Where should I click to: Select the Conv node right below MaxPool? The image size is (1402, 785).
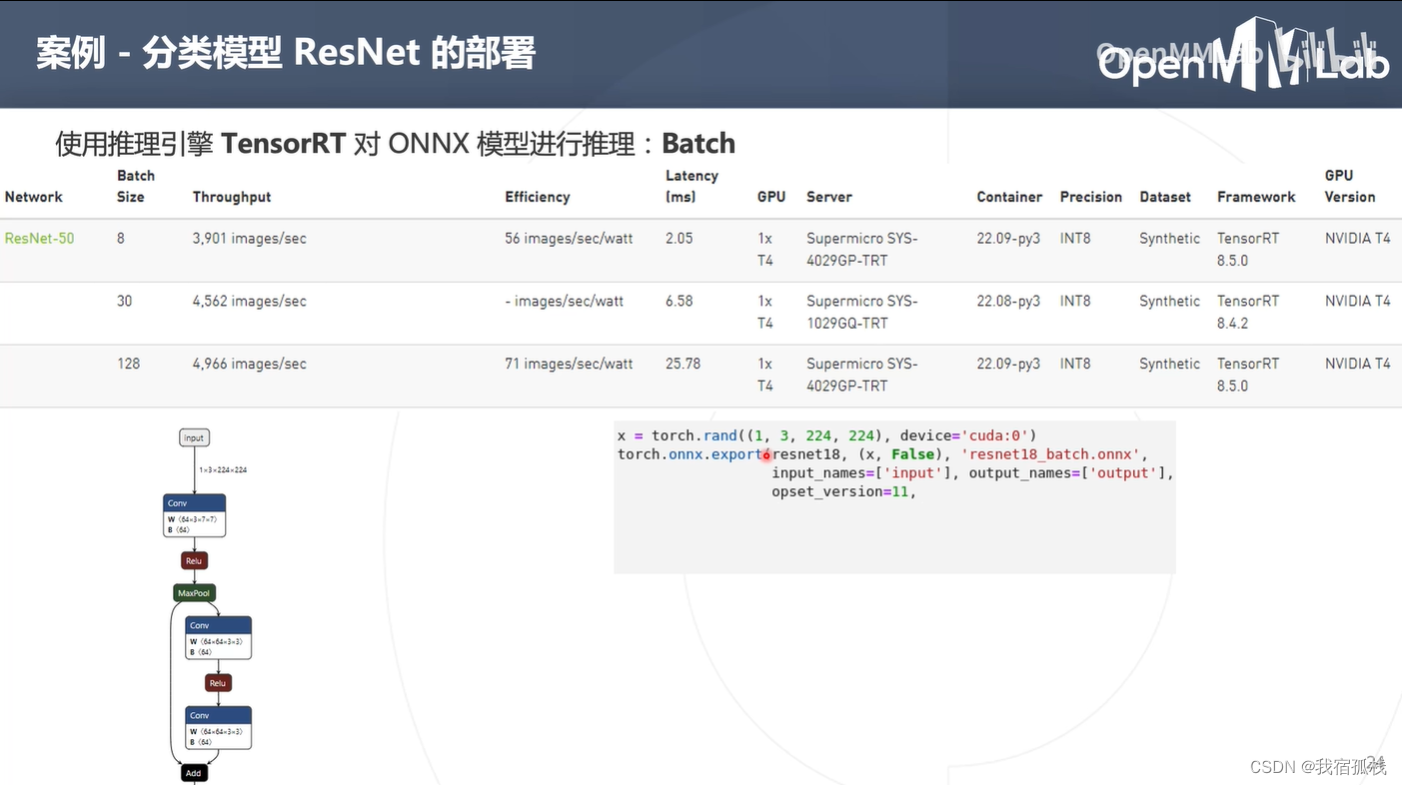pos(218,638)
